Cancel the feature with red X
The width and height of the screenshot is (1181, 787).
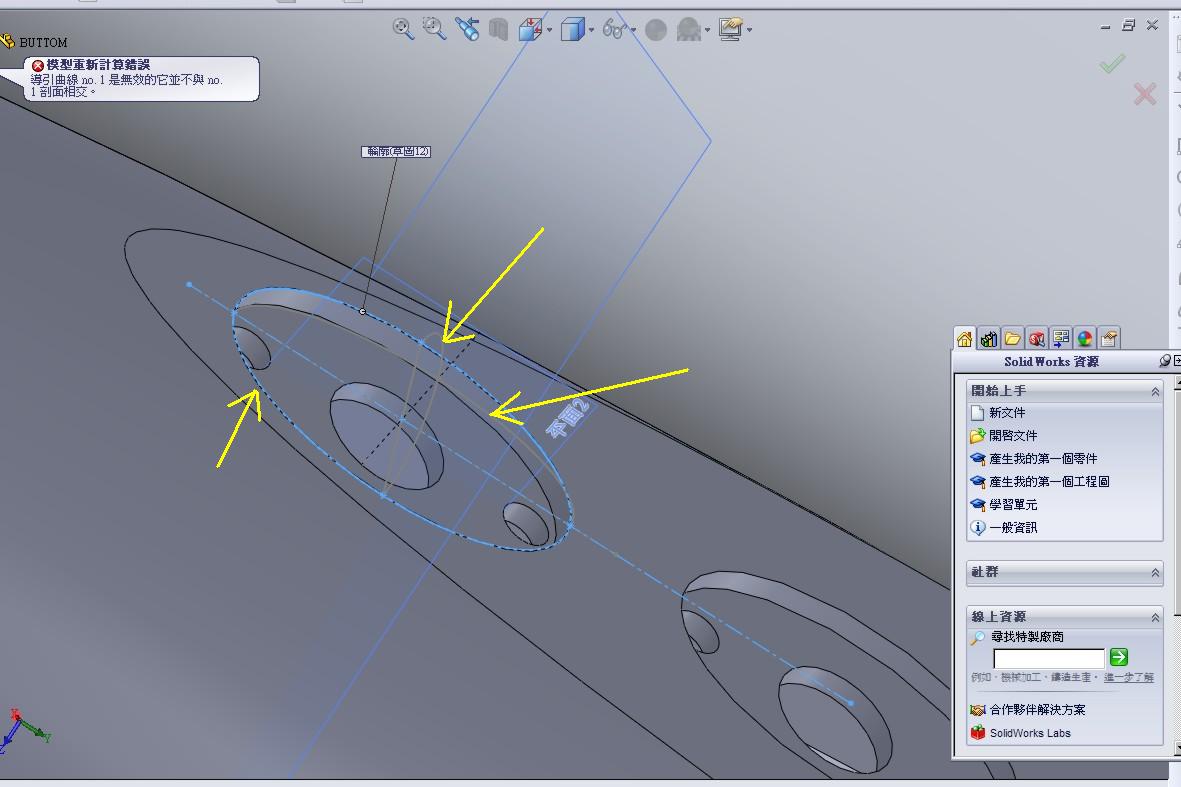click(x=1145, y=94)
